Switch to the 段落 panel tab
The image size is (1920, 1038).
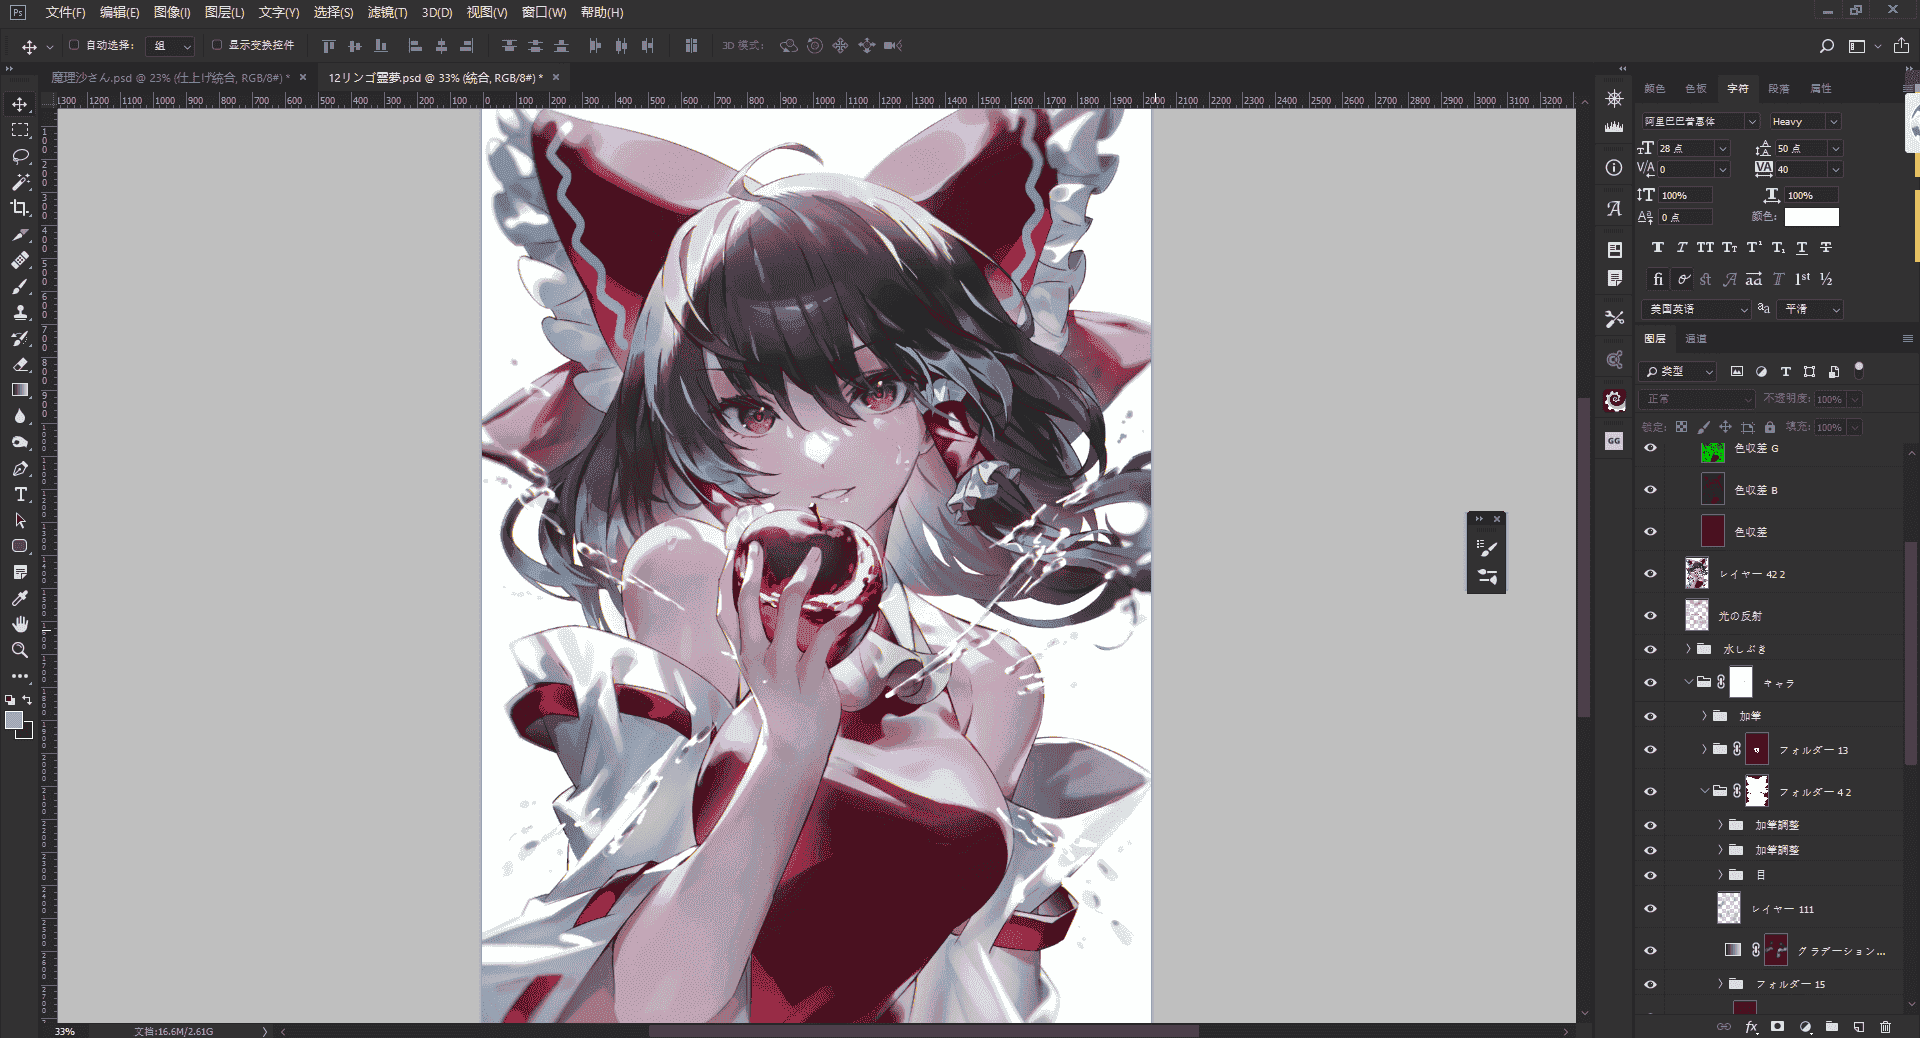[1779, 89]
